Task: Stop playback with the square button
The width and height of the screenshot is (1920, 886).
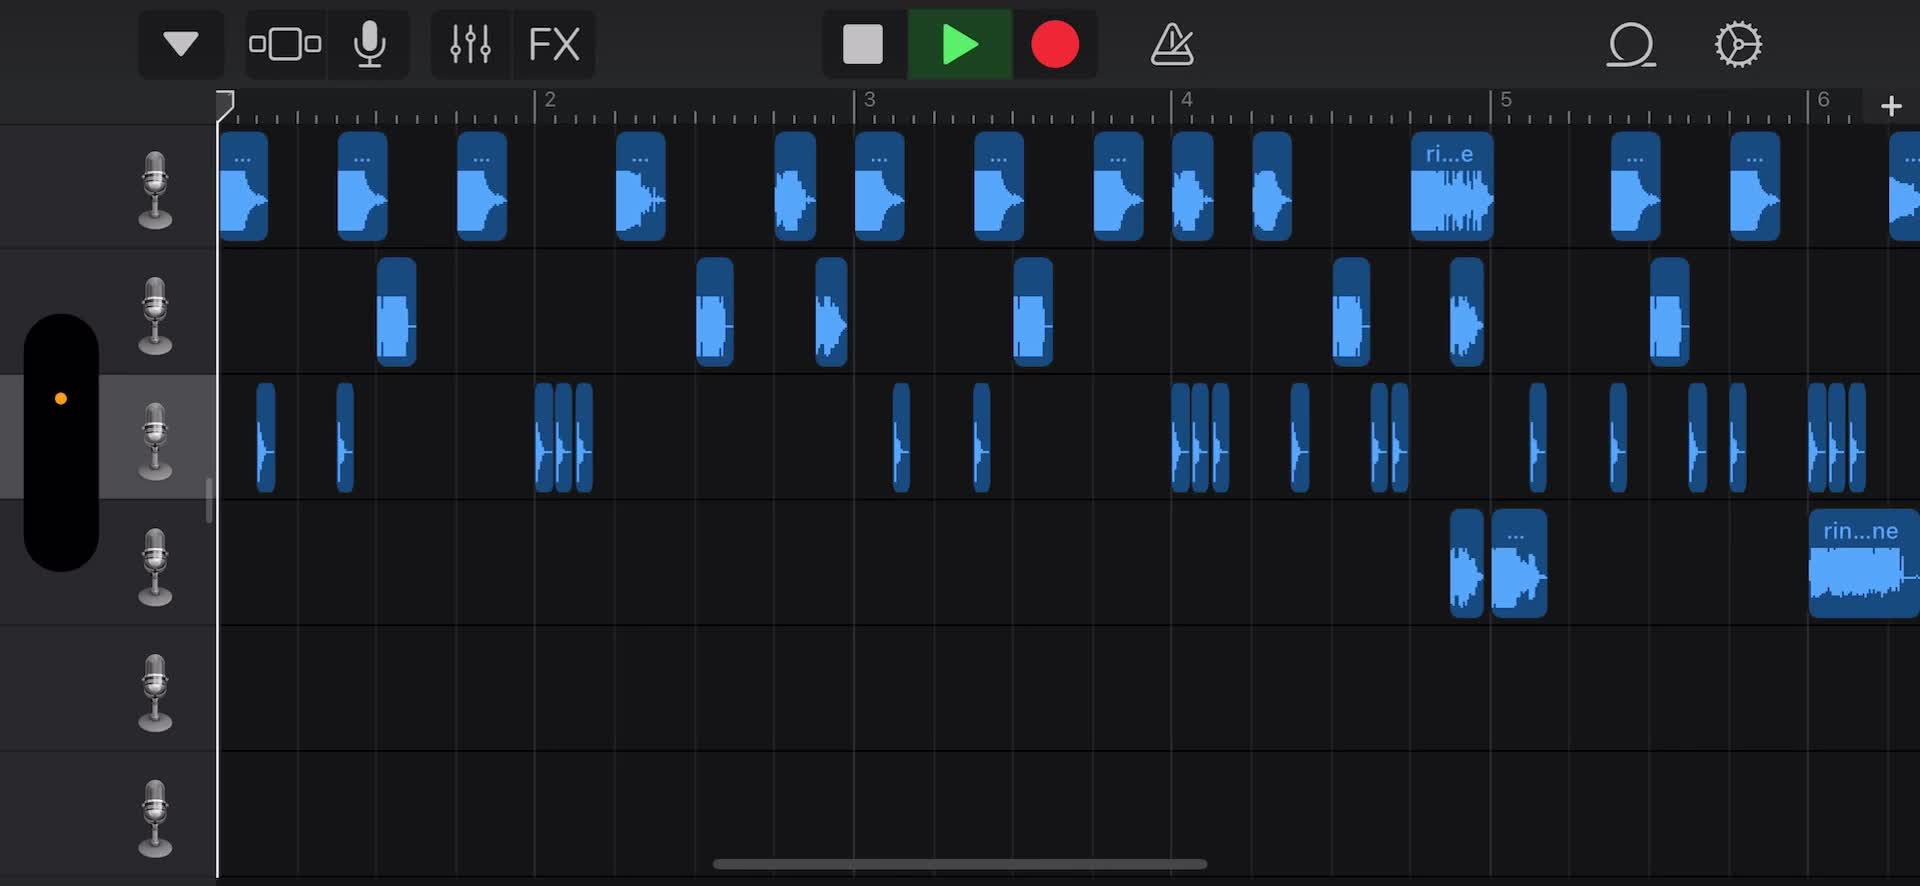Action: coord(863,44)
